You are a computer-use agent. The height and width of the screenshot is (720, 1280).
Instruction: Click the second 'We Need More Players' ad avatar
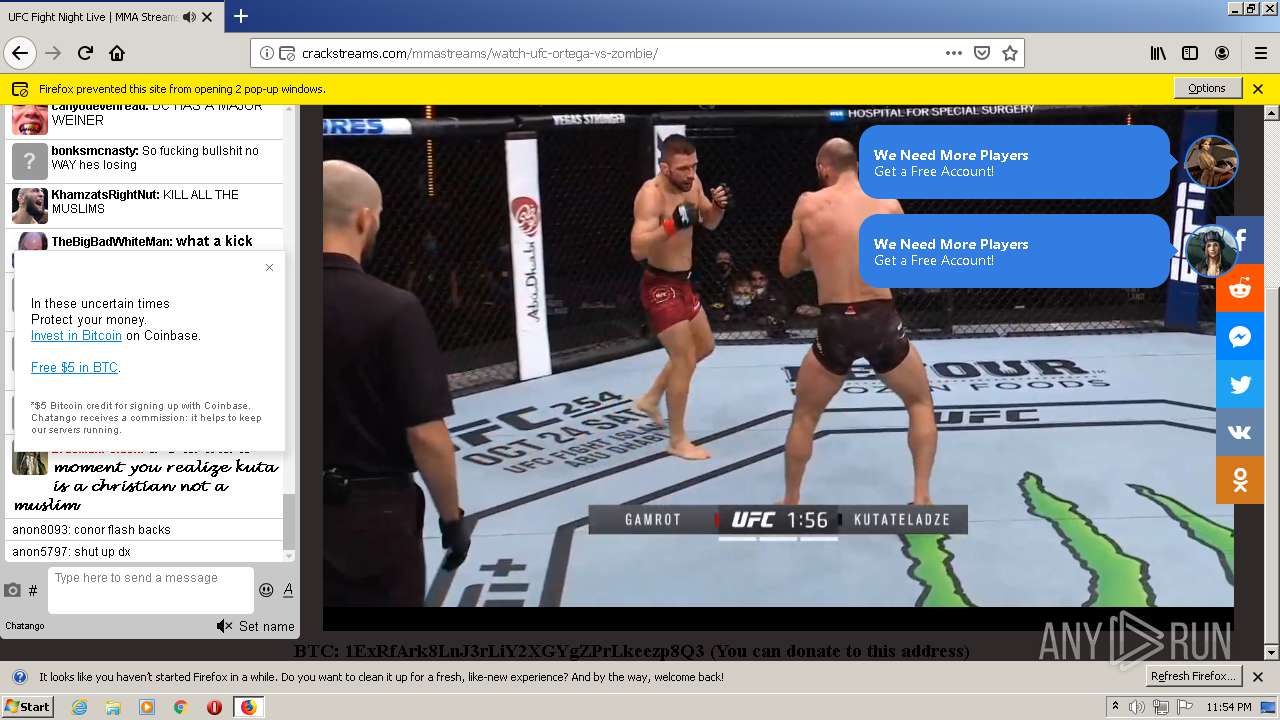(1211, 251)
